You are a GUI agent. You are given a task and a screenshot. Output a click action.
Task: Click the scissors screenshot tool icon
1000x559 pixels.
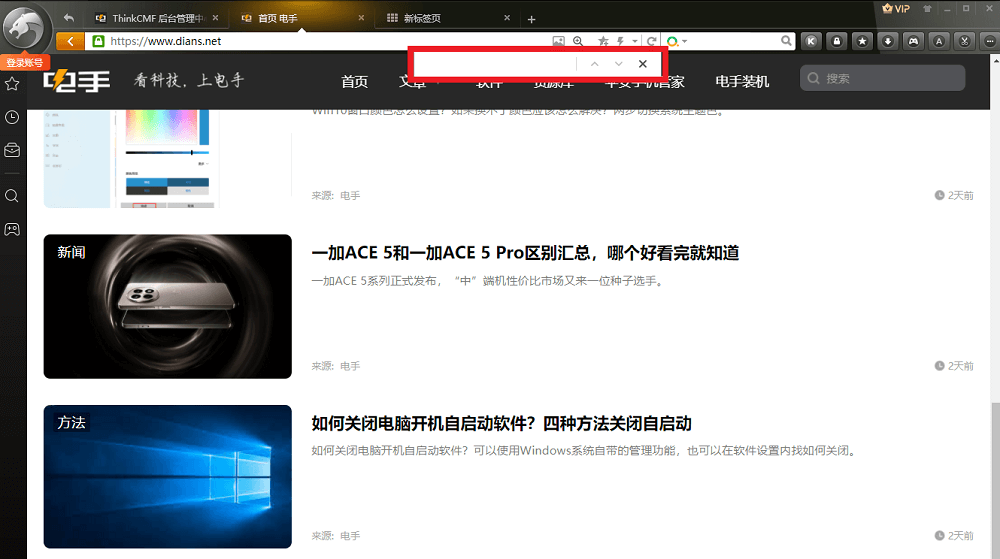click(963, 41)
